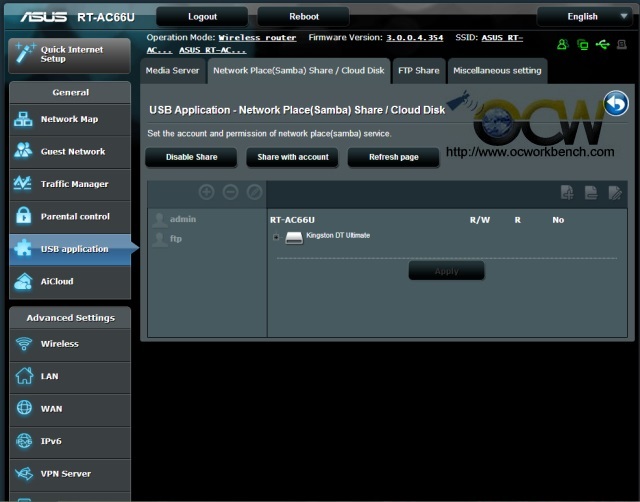Open Network Map in sidebar
The width and height of the screenshot is (640, 502).
pos(70,119)
